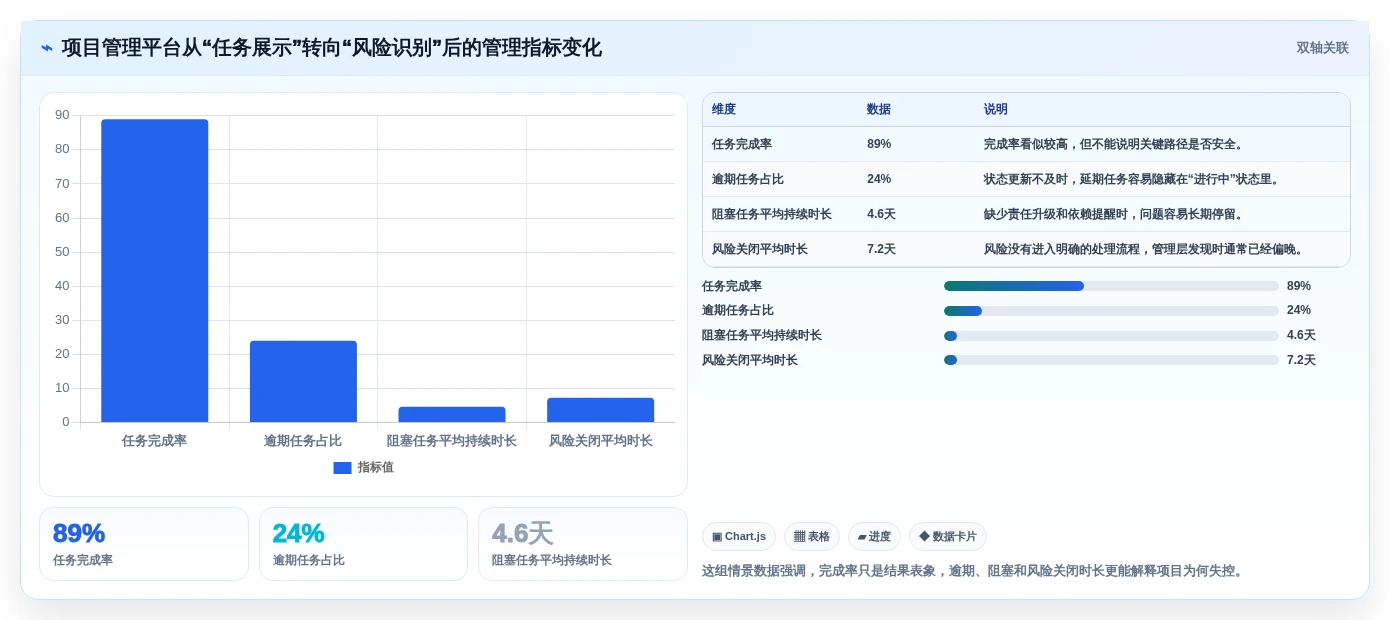Click the 任务完成率 progress bar
Image resolution: width=1390 pixels, height=620 pixels.
coord(1111,286)
